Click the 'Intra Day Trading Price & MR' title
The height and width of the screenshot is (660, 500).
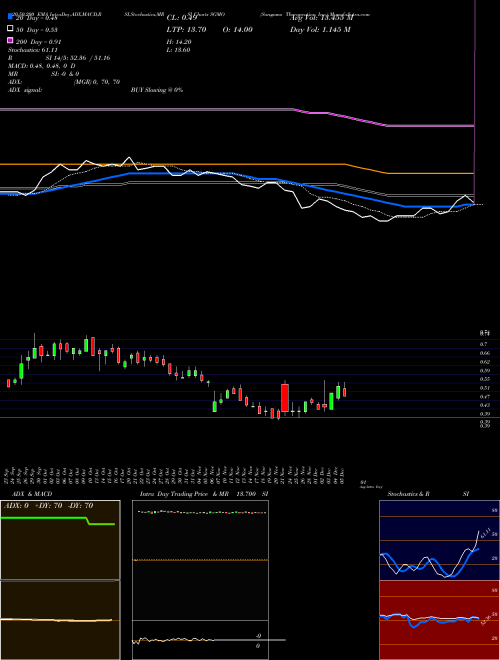point(184,494)
